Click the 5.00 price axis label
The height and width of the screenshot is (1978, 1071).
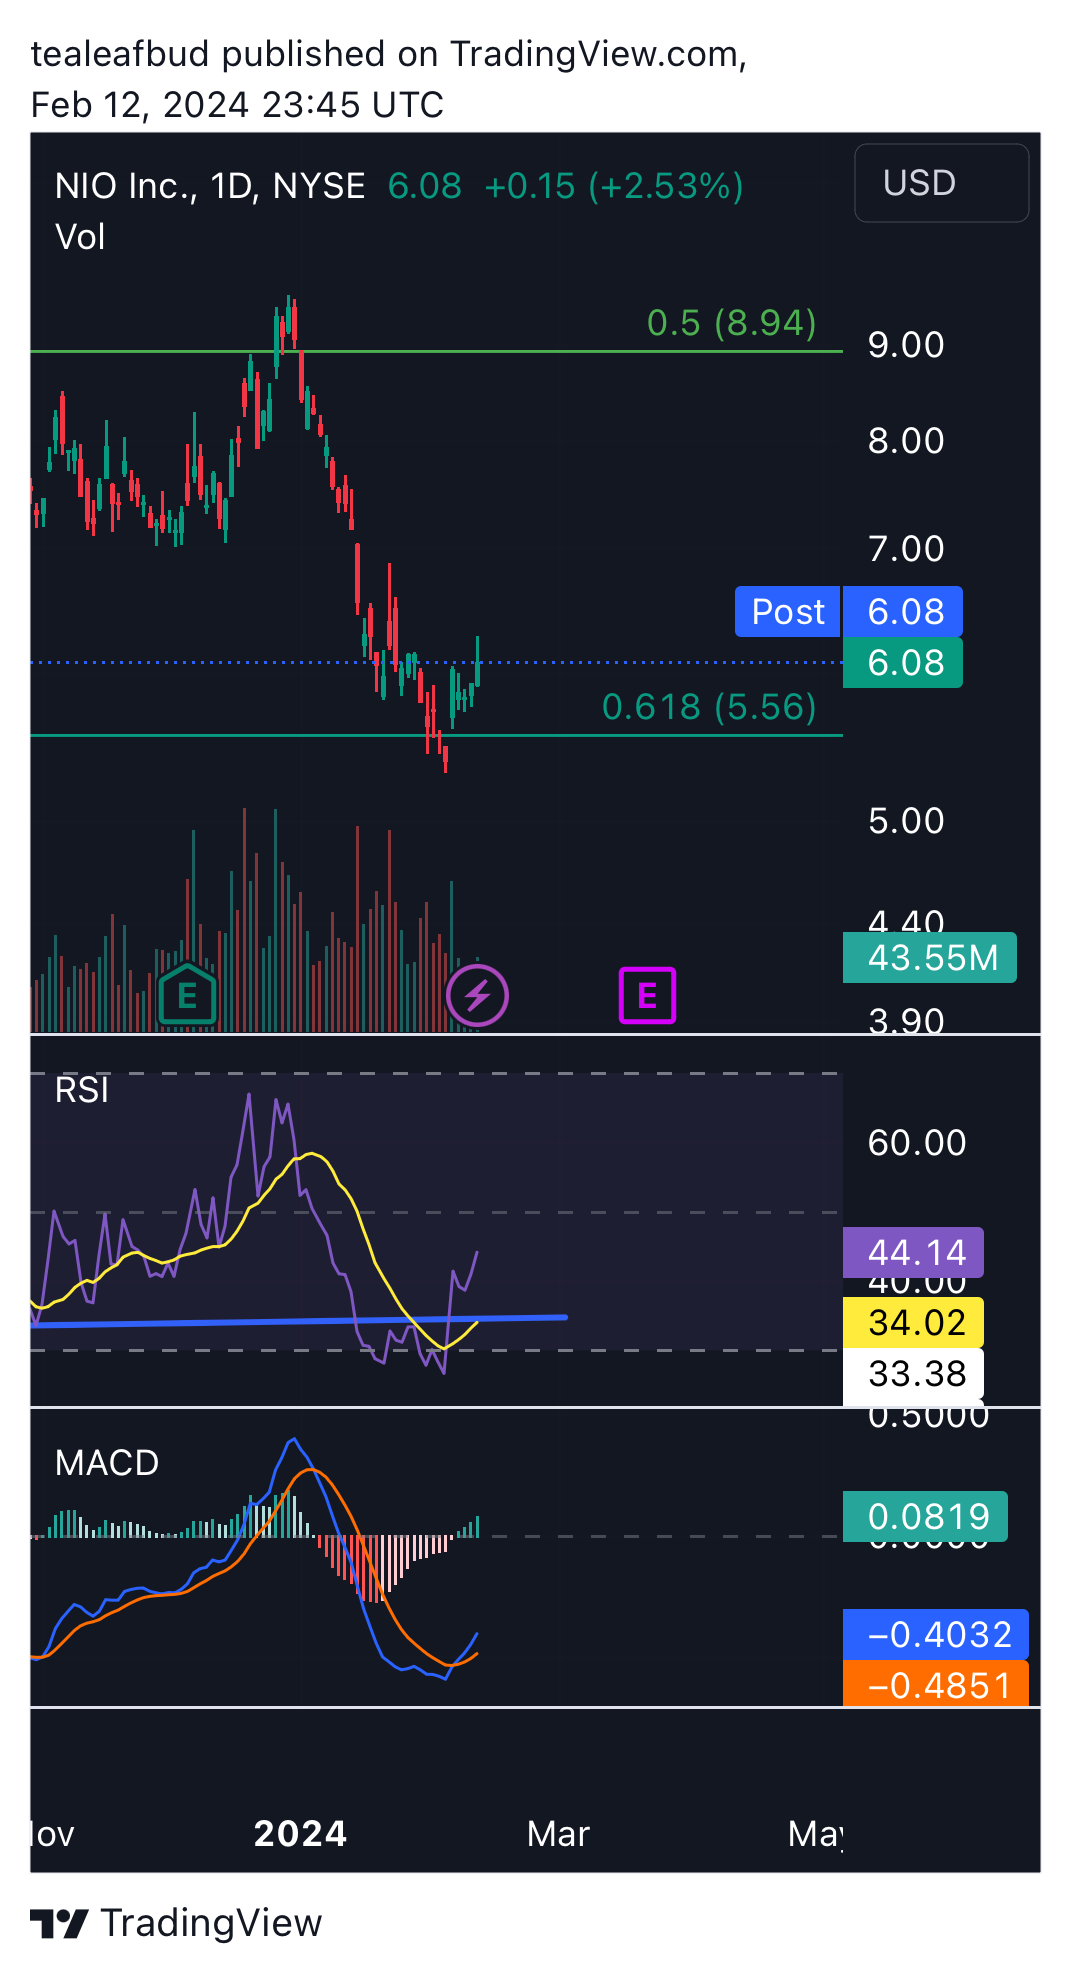[906, 821]
